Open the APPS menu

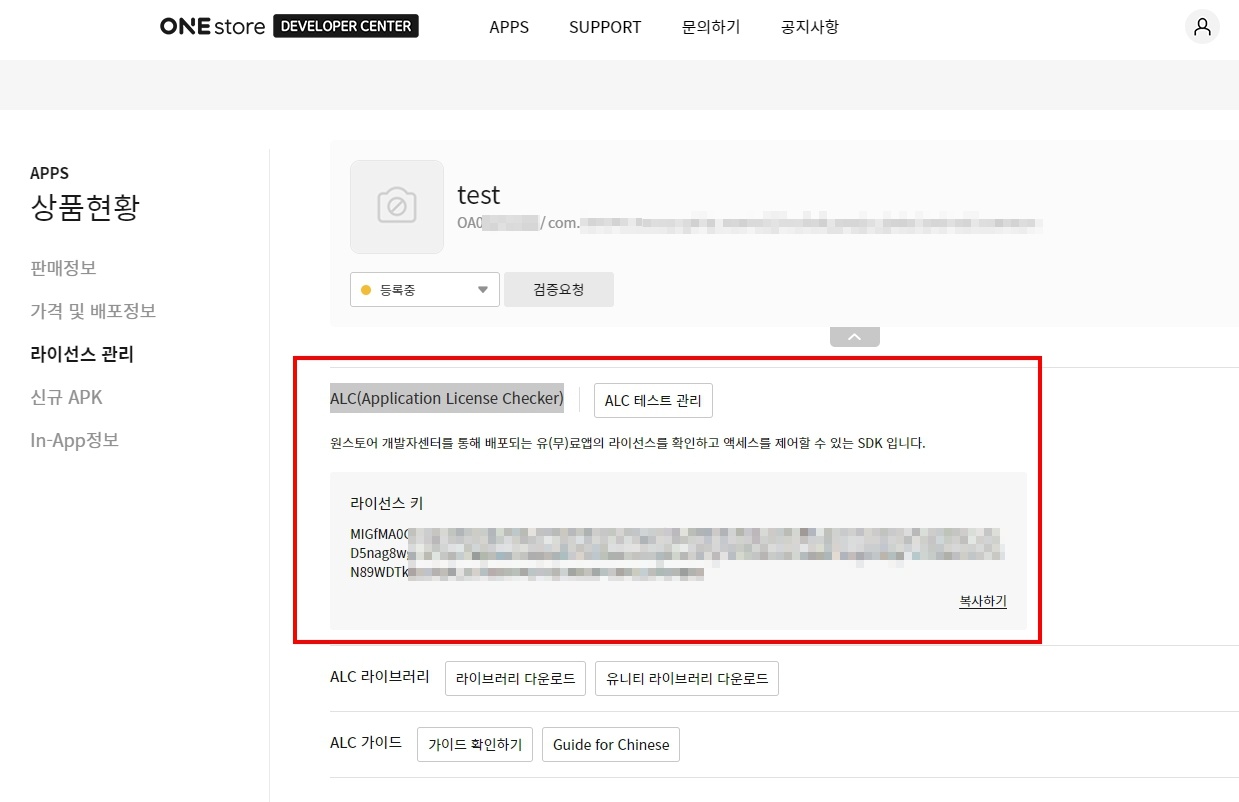click(509, 27)
